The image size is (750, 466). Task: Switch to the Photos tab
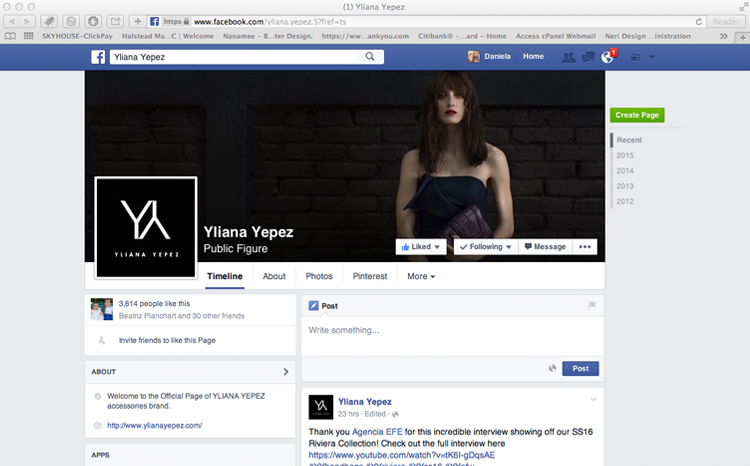319,277
